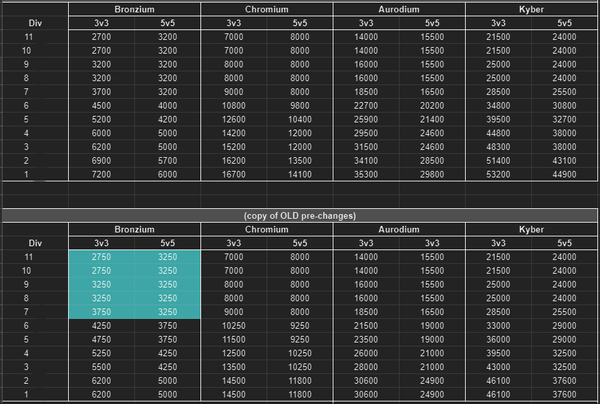Viewport: 600px width, 404px height.
Task: Select the cell showing 12500
Action: click(234, 354)
